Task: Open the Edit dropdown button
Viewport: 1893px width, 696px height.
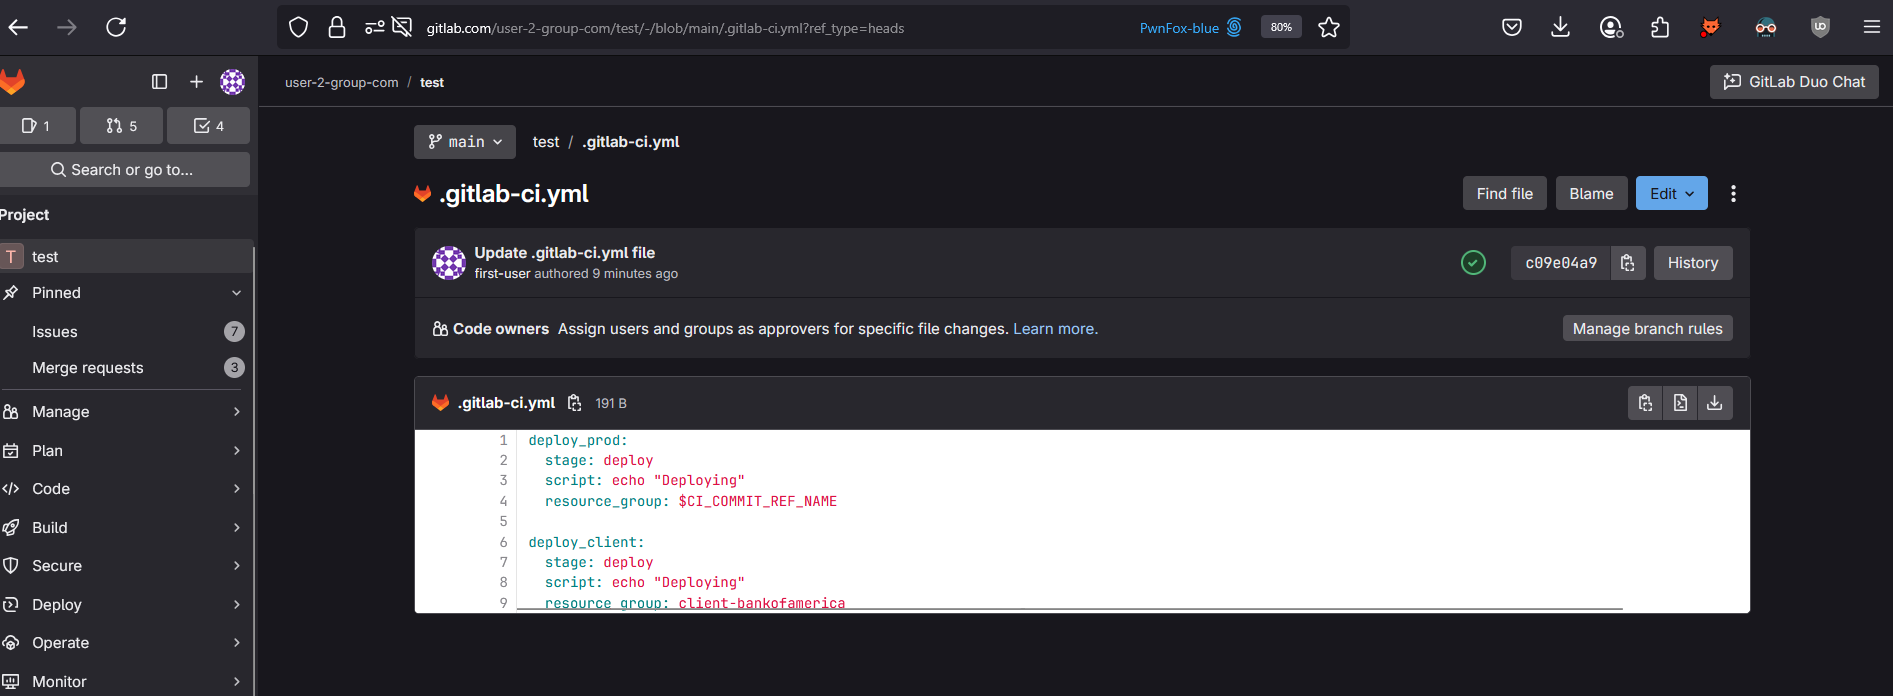Action: coord(1671,194)
